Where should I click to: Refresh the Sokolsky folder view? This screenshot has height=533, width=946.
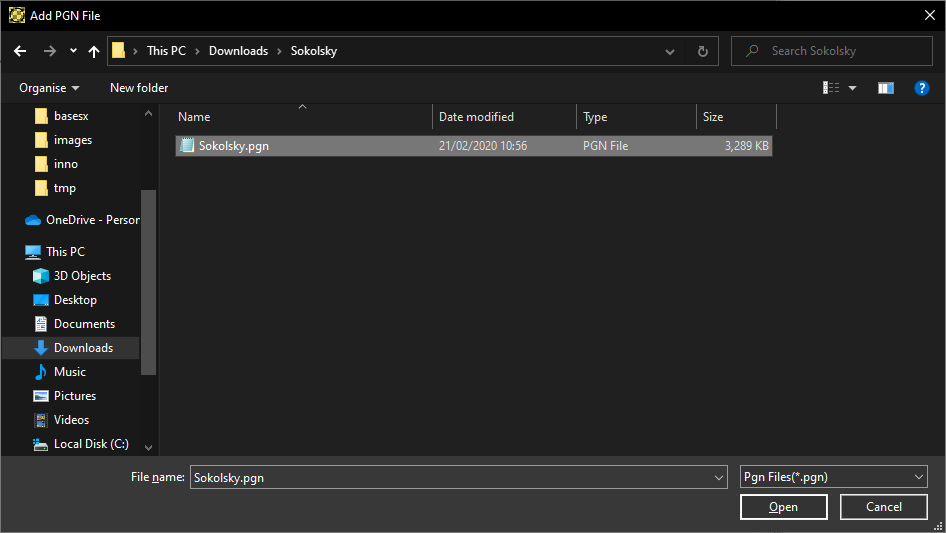tap(702, 51)
